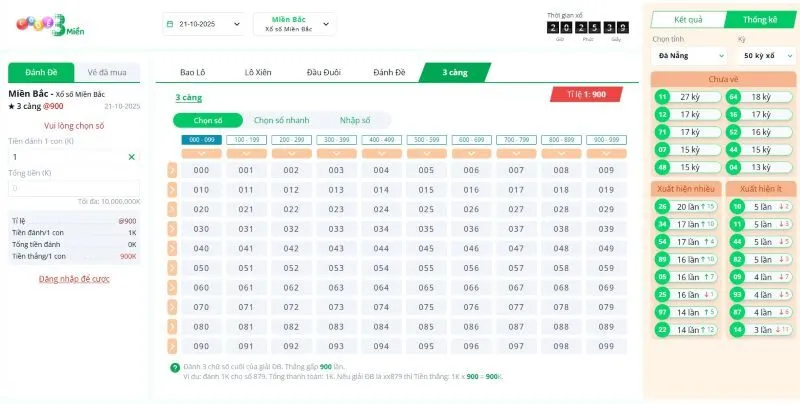800x404 pixels.
Task: Select whole row arrow for row 090
Action: (172, 346)
